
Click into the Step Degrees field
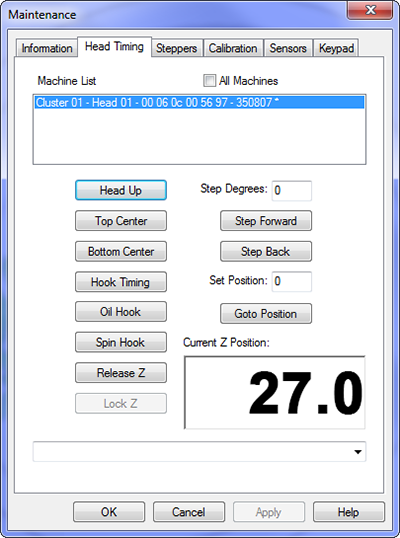coord(292,190)
